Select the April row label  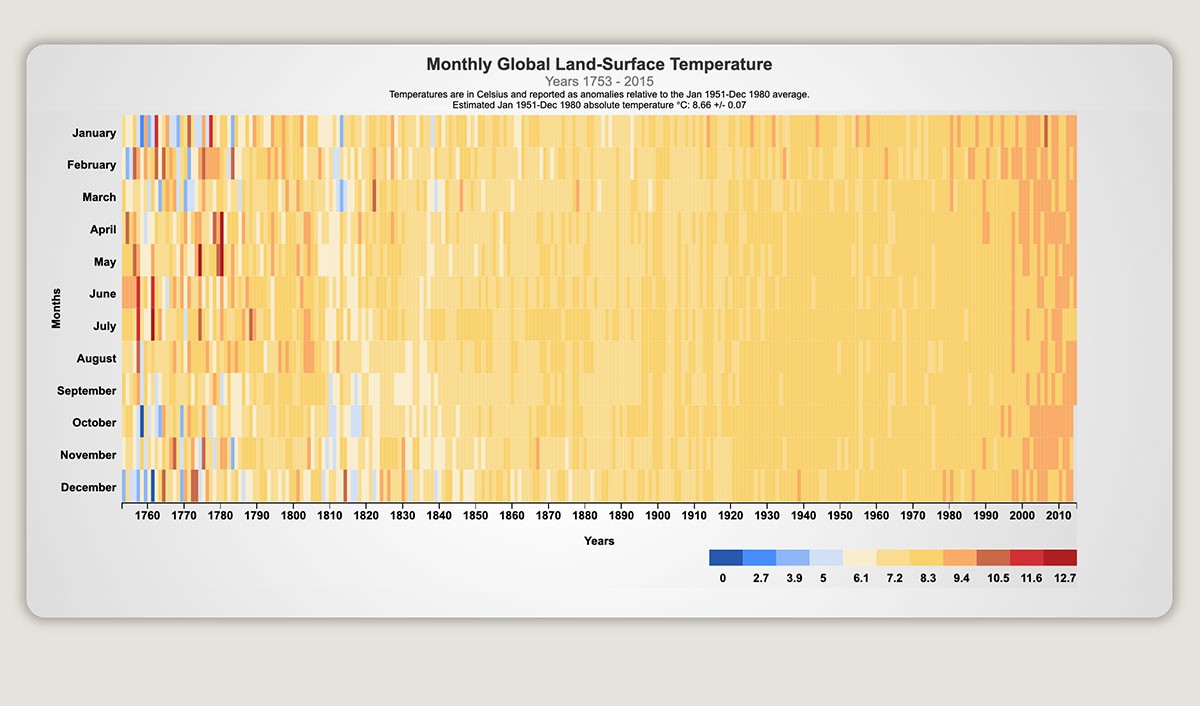[103, 230]
